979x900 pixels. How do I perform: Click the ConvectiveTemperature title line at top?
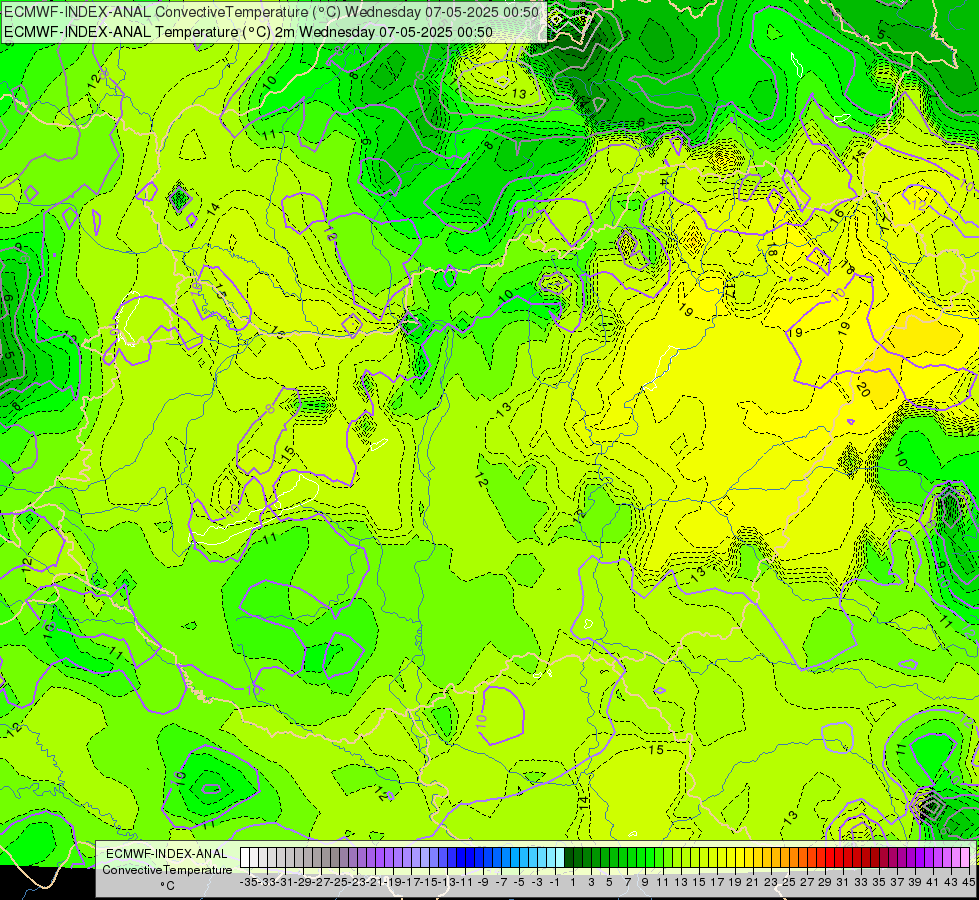coord(271,12)
